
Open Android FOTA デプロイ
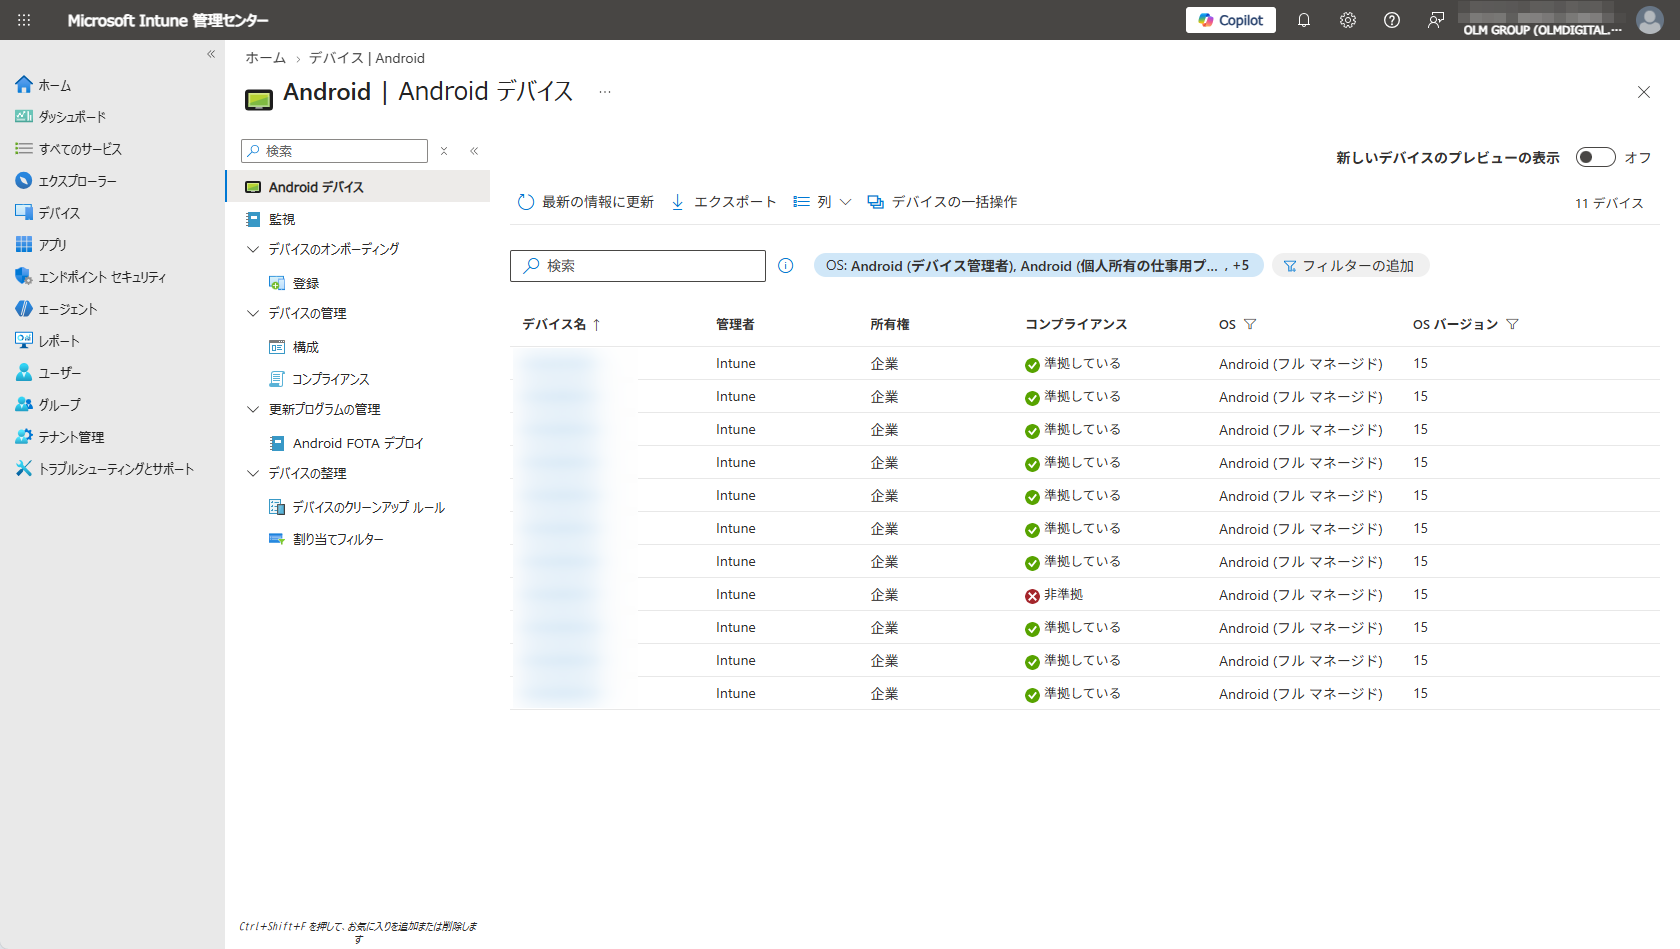[358, 443]
